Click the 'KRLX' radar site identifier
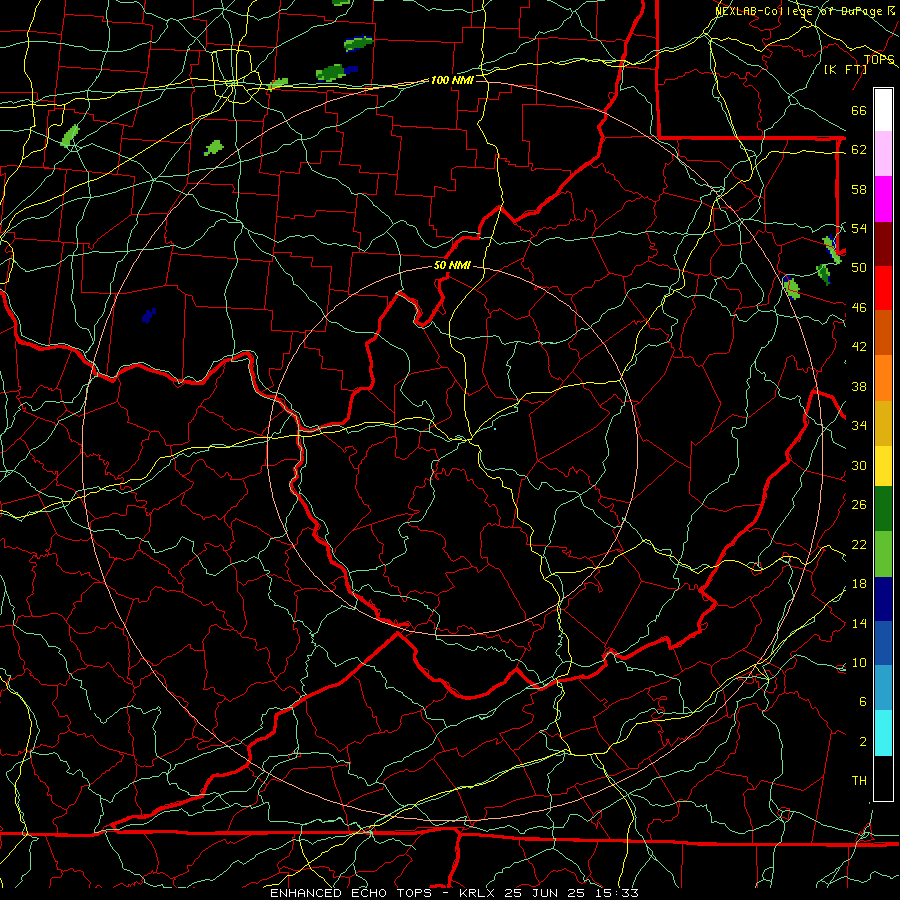900x900 pixels. coord(478,893)
